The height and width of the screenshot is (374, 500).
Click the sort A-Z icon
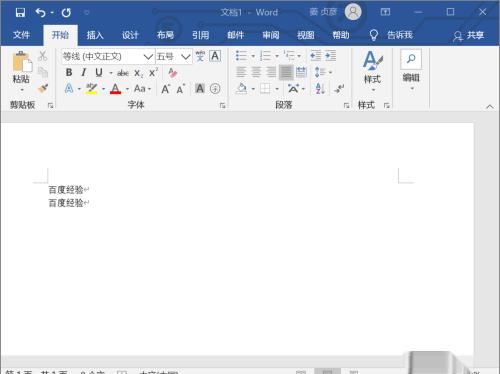pos(320,89)
